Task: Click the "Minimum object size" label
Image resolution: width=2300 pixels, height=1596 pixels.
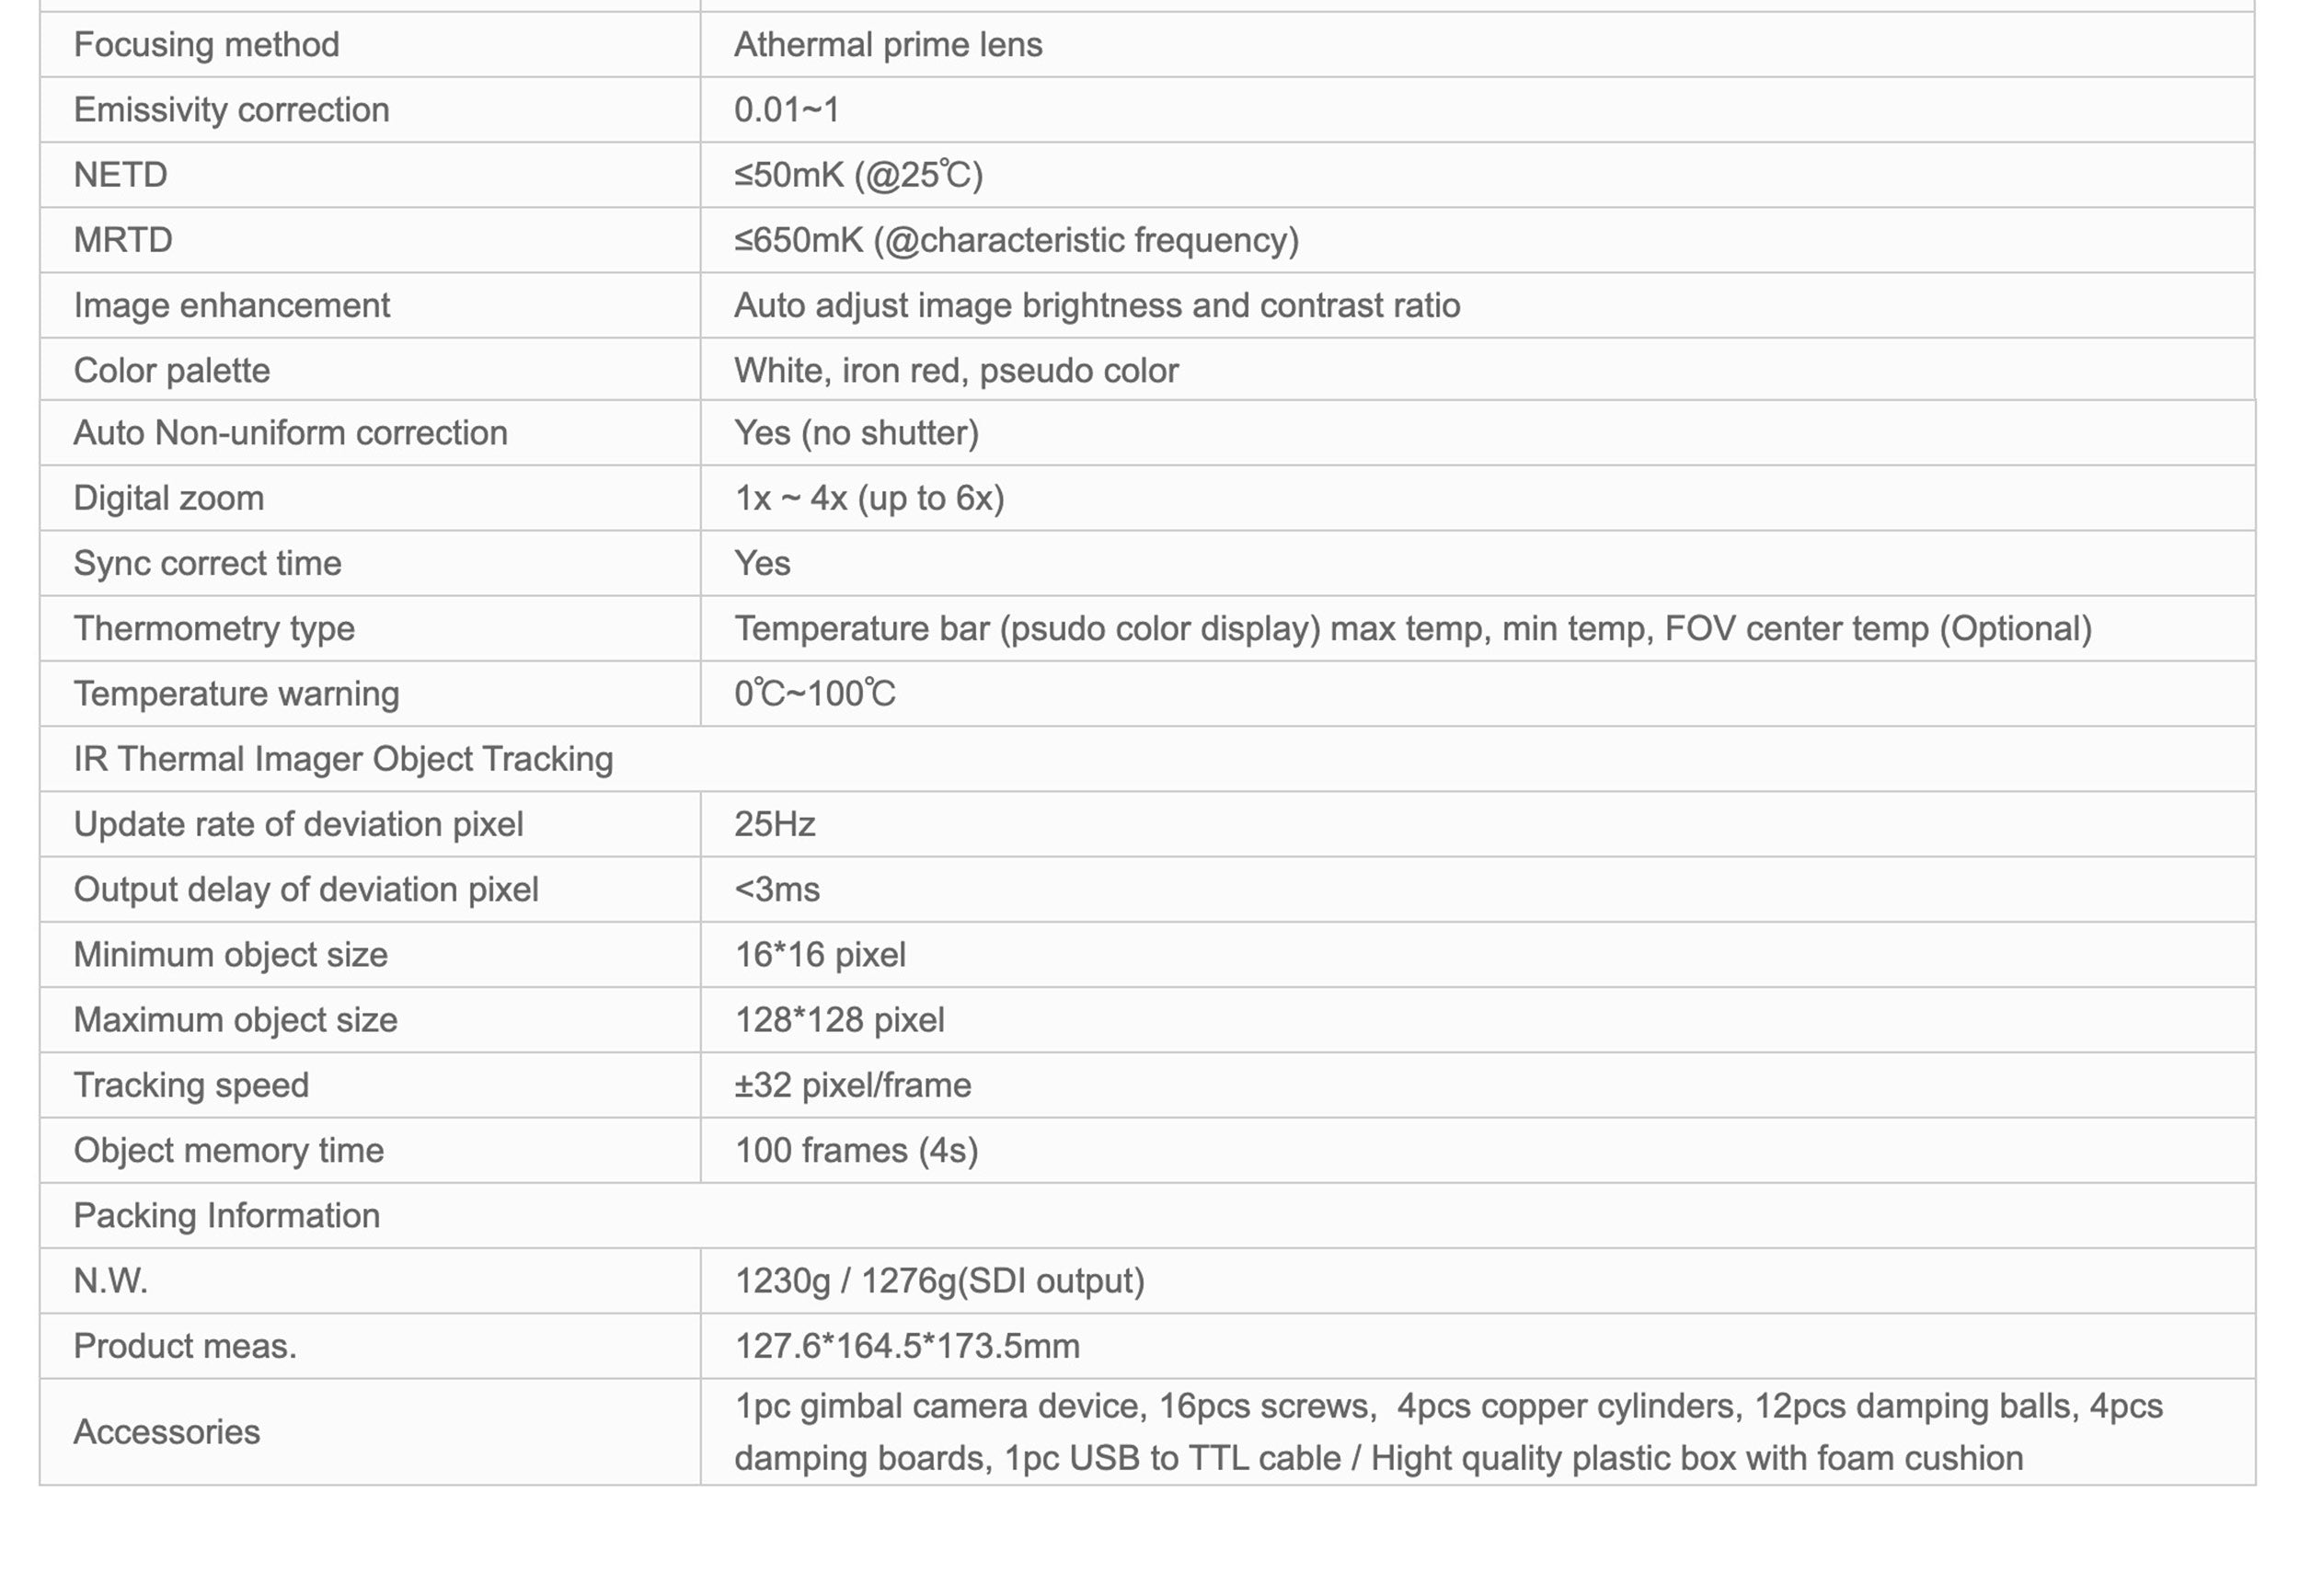Action: (x=230, y=955)
